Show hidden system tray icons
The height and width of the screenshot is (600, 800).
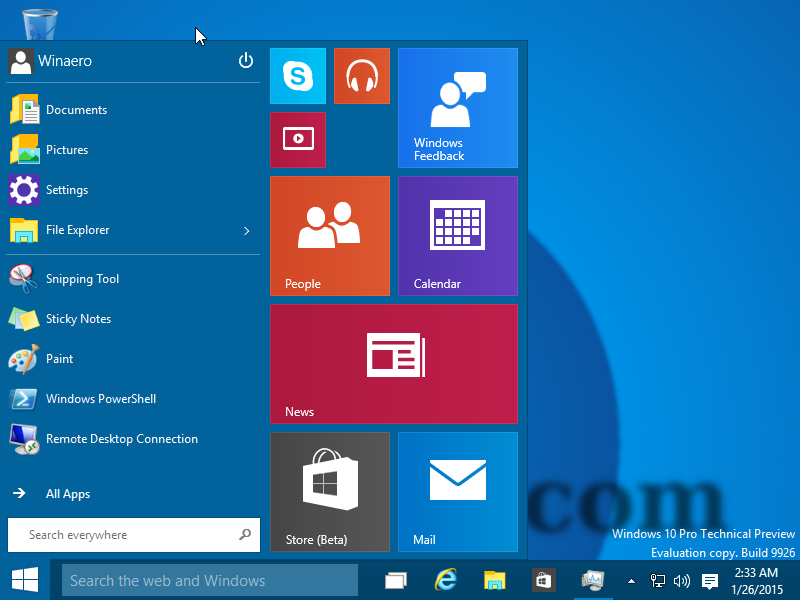click(631, 580)
